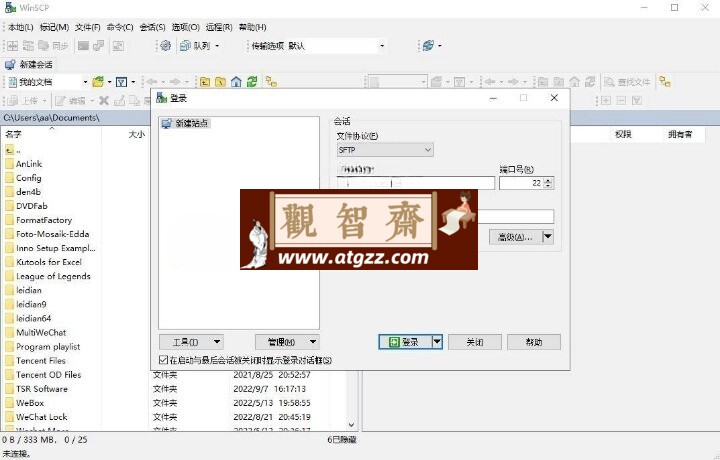Open the file protocol SFTP dropdown
This screenshot has height=460, width=720.
point(385,150)
